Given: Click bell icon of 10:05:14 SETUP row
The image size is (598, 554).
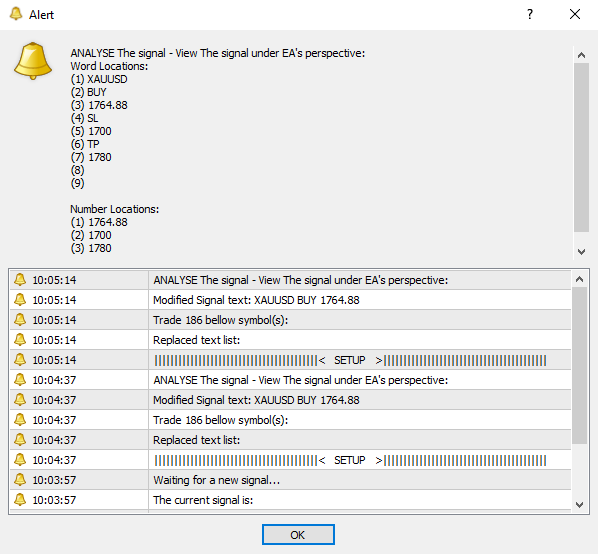Looking at the screenshot, I should (20, 360).
